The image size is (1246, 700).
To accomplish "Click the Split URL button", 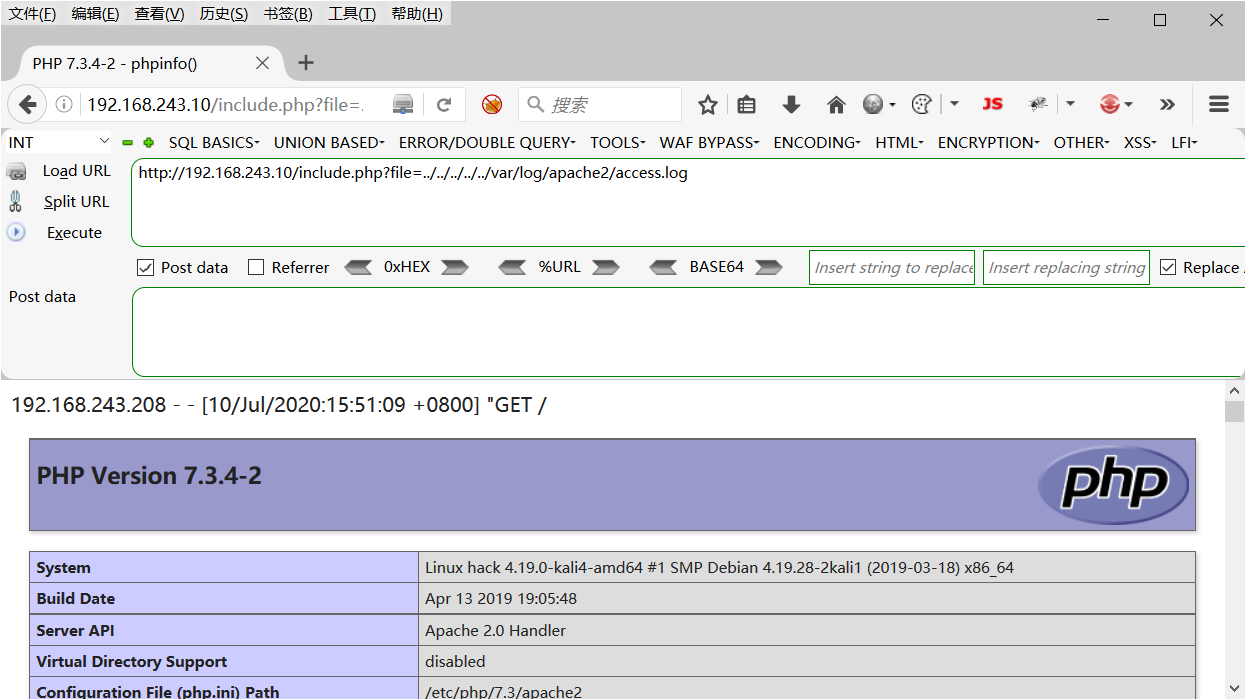I will coord(76,202).
